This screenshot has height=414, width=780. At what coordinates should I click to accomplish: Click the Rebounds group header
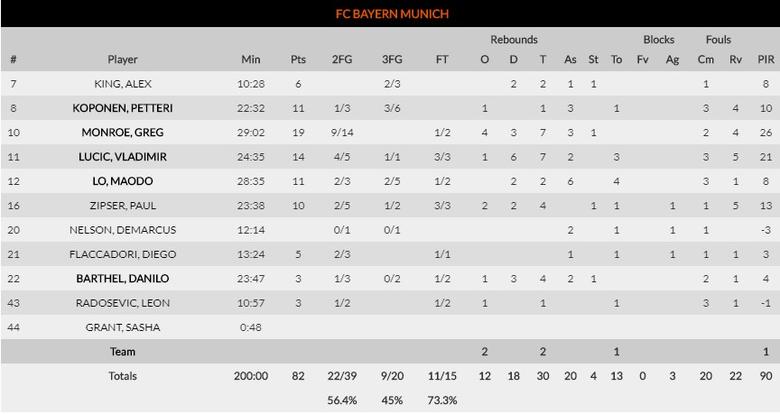click(514, 40)
